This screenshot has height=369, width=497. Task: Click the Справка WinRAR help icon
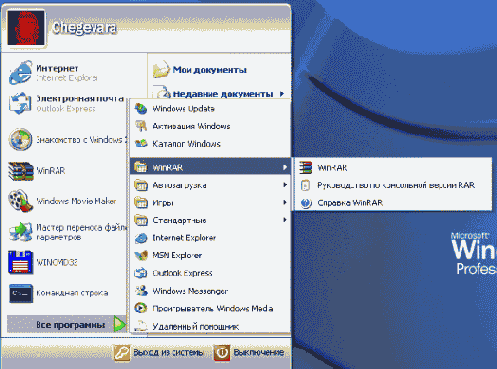(306, 203)
